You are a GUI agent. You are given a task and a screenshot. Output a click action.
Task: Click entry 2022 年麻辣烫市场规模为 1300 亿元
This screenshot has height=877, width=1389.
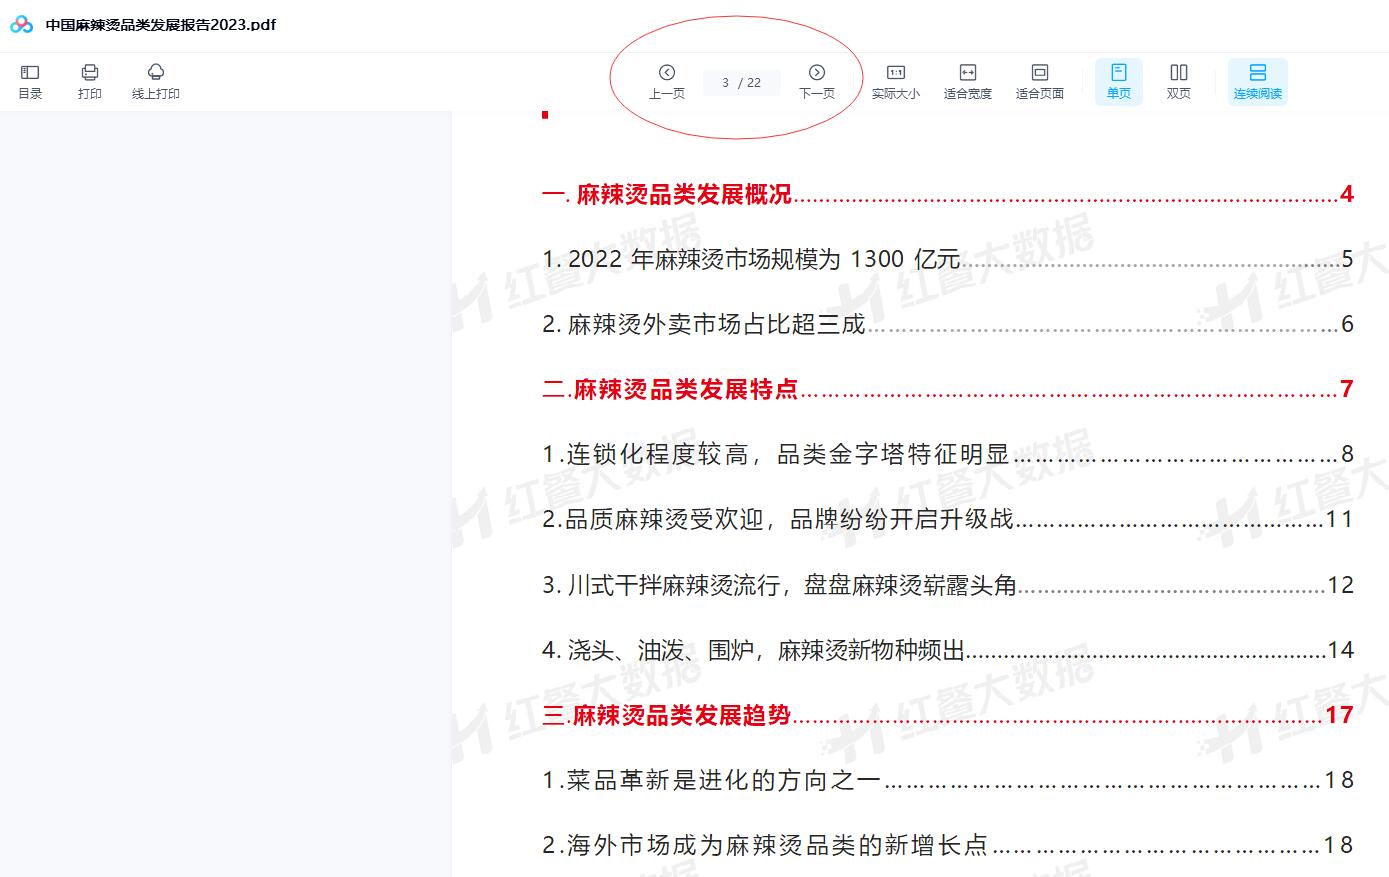coord(750,259)
